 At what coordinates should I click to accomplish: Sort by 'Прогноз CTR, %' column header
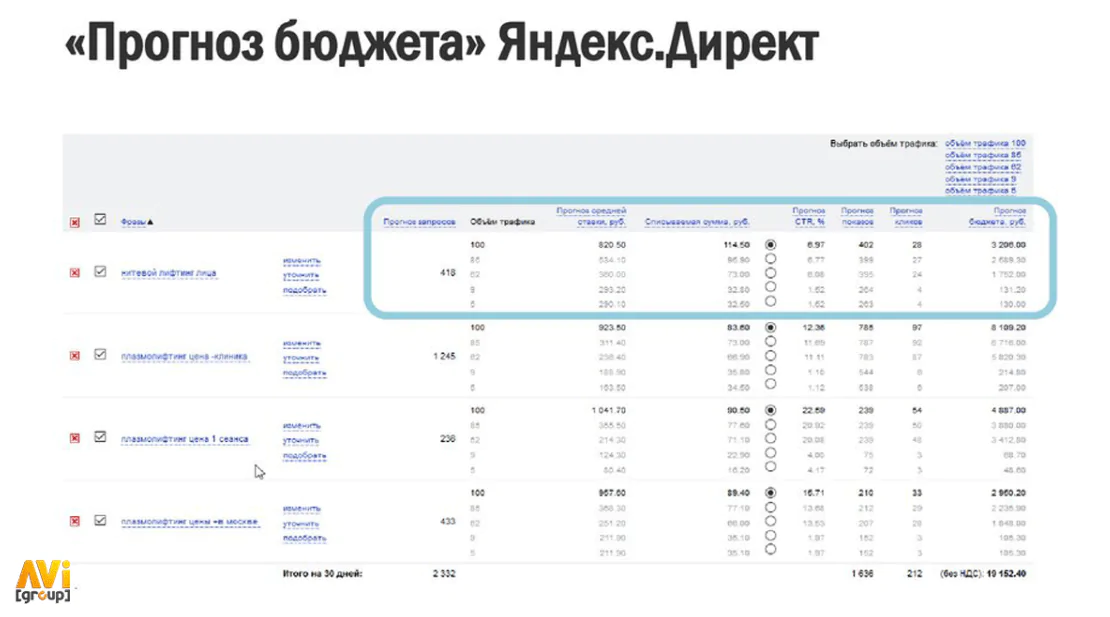coord(808,217)
